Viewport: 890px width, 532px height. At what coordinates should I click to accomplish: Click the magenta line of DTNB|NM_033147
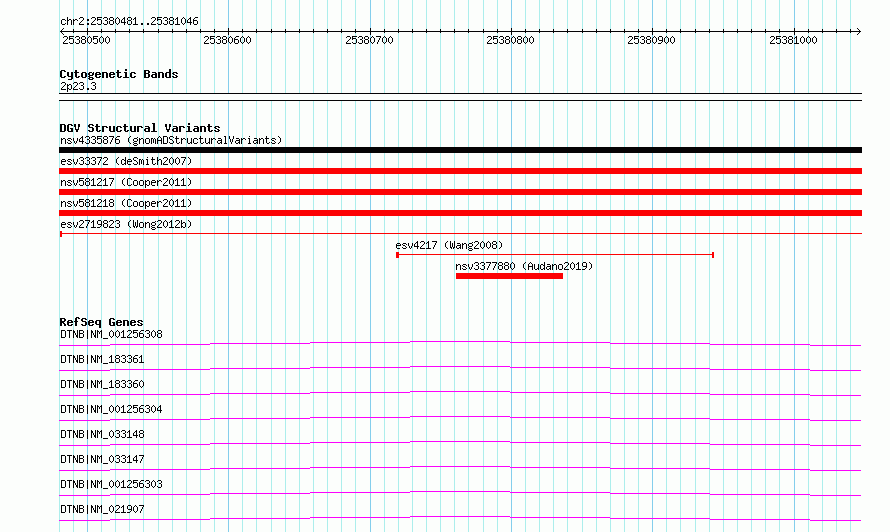460,468
